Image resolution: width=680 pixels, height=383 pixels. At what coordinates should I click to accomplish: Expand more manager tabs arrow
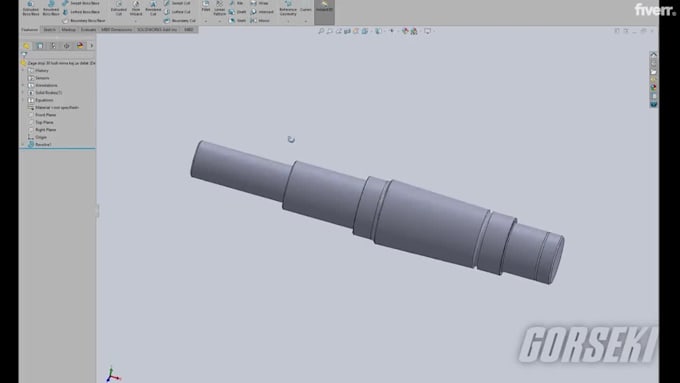(92, 46)
